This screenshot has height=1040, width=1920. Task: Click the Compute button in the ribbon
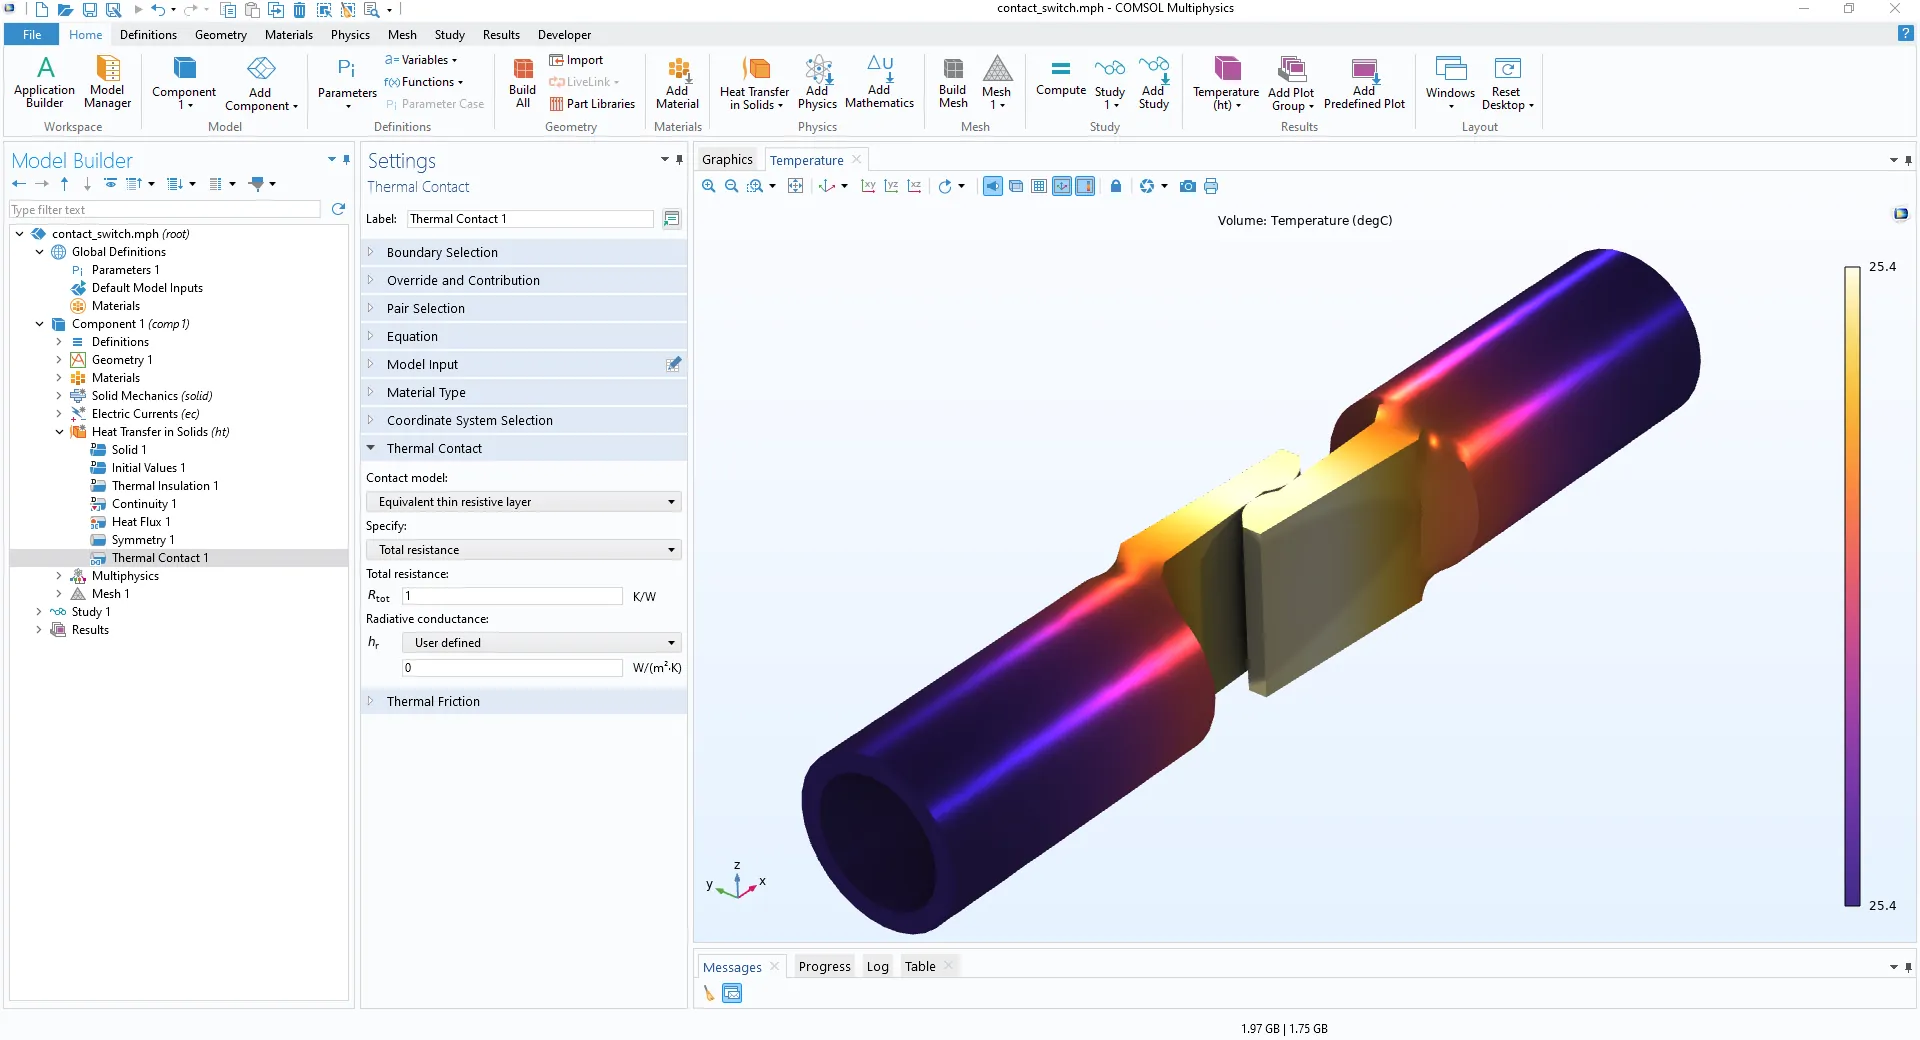1060,78
